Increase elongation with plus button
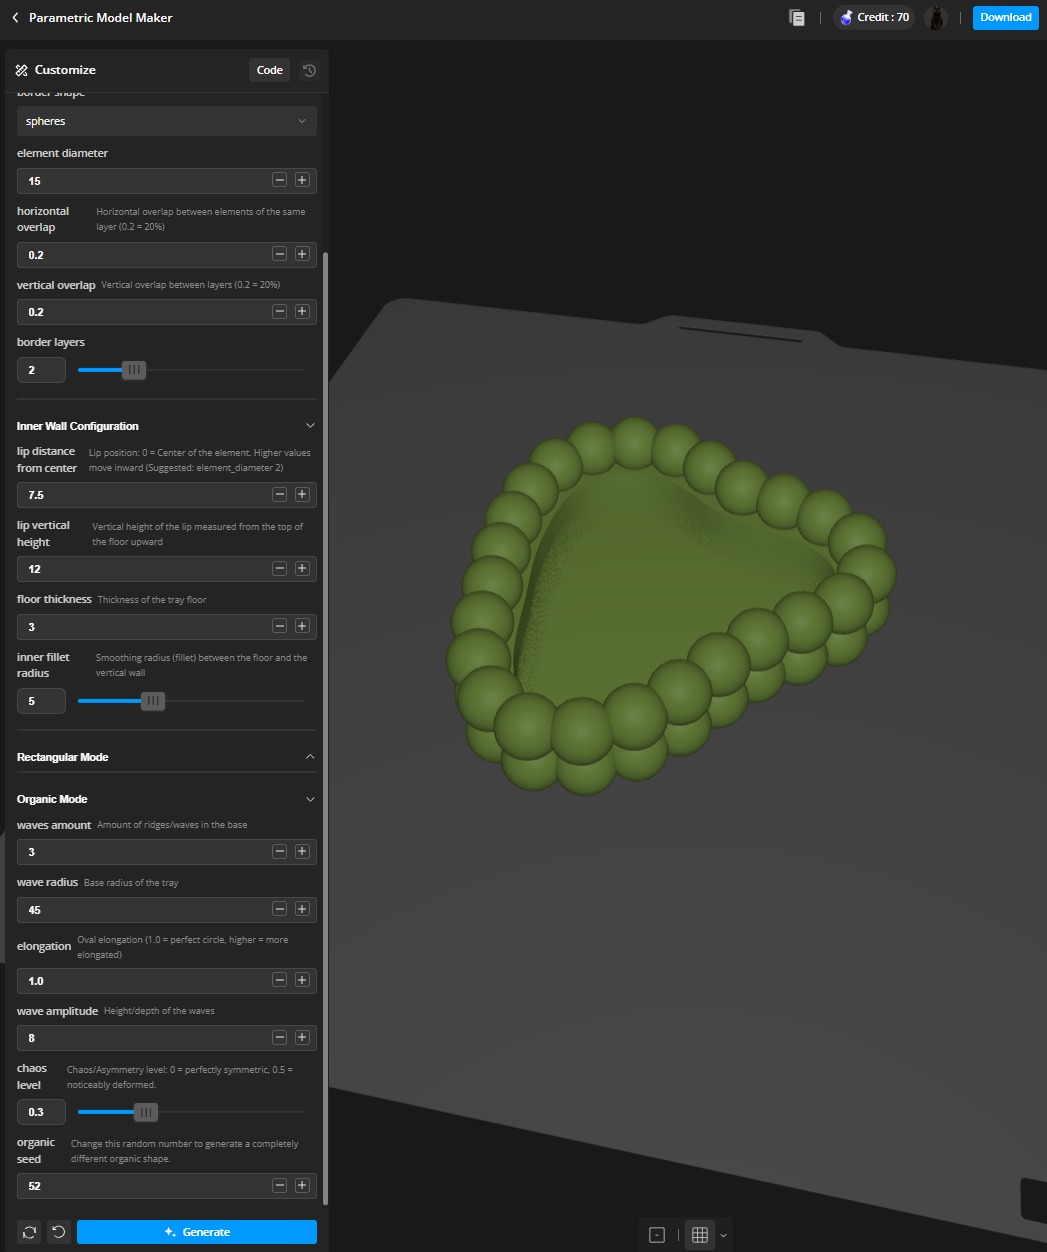1047x1252 pixels. (x=302, y=981)
